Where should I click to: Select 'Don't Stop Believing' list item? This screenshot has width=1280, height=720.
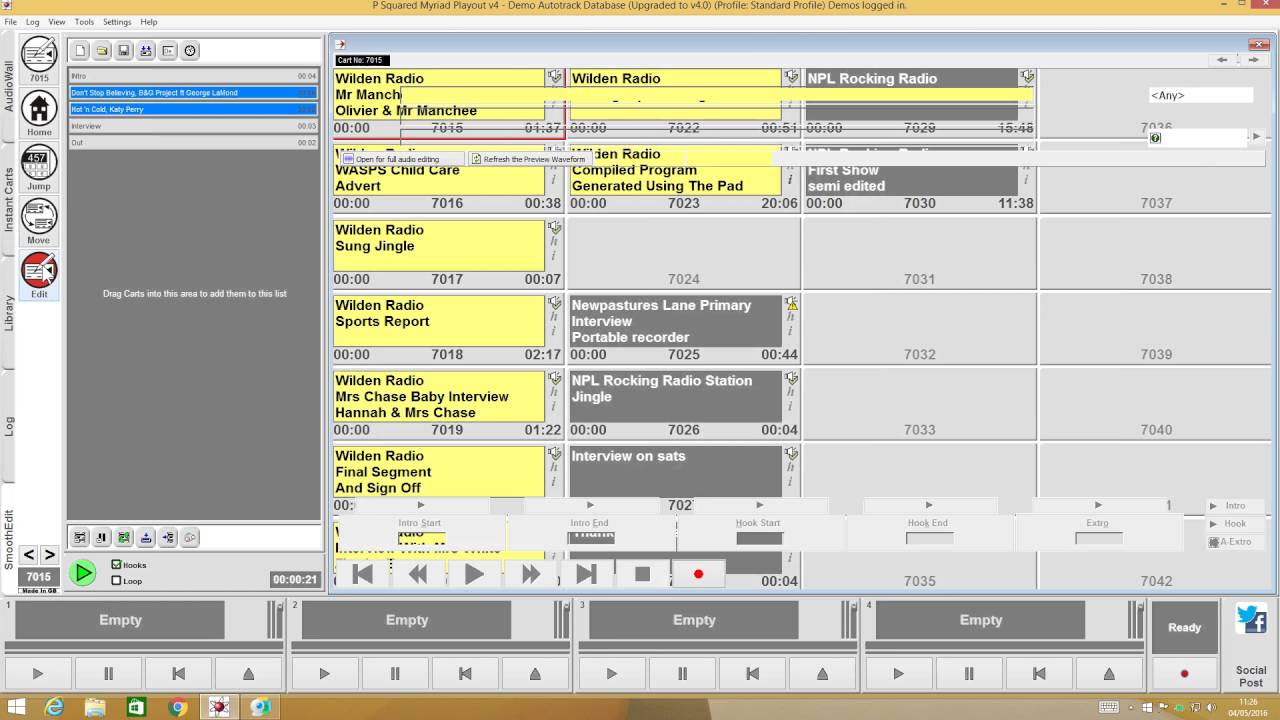coord(193,93)
